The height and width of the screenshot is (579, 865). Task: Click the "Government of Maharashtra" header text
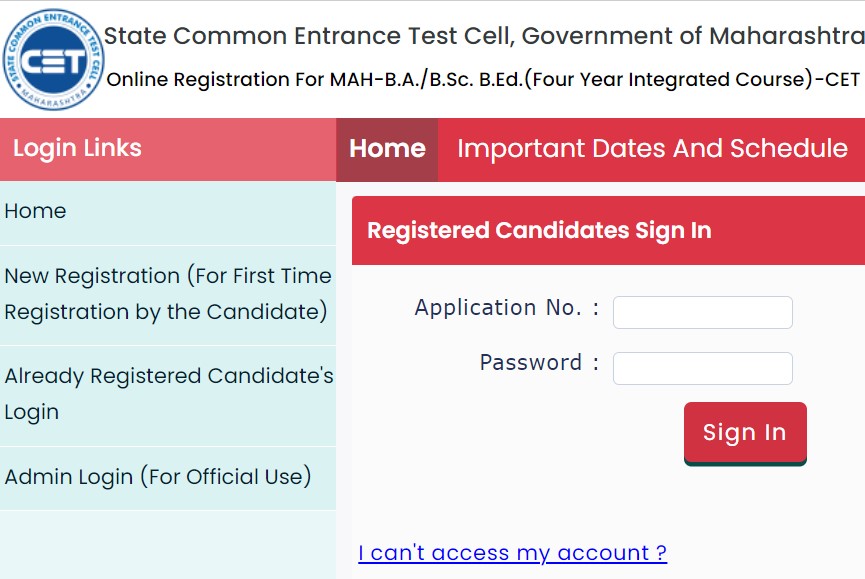click(x=692, y=37)
